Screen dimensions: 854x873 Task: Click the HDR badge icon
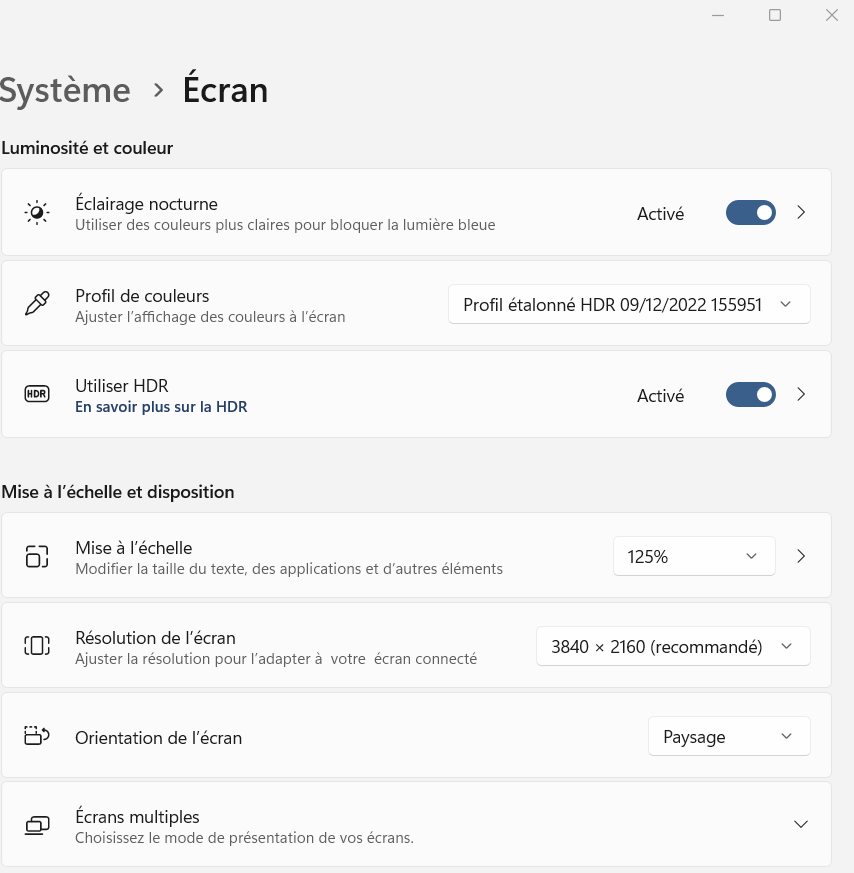pos(37,394)
